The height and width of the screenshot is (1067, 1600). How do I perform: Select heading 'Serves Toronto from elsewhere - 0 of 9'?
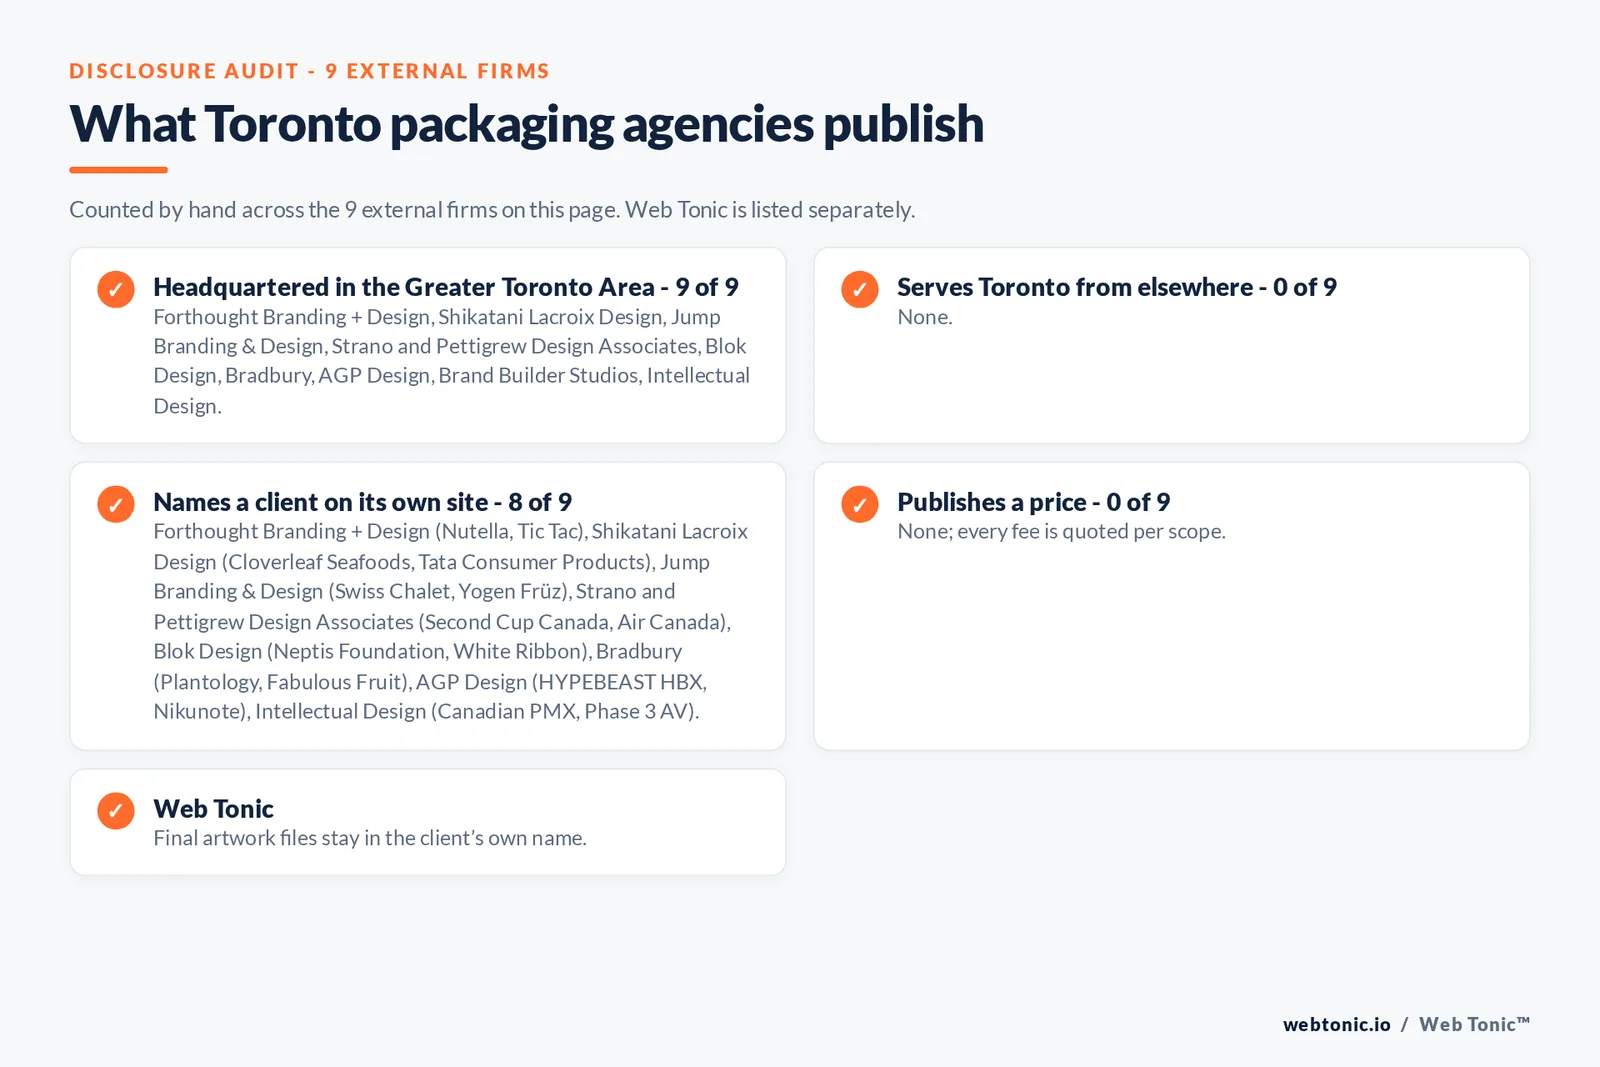1117,287
